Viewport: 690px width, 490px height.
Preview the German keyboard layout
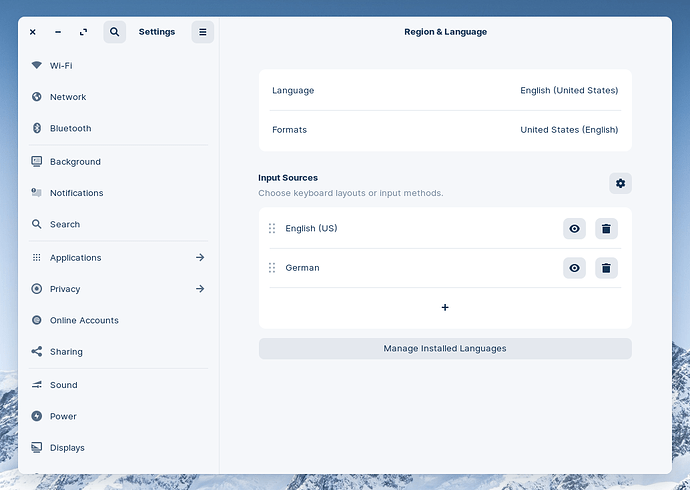(574, 267)
